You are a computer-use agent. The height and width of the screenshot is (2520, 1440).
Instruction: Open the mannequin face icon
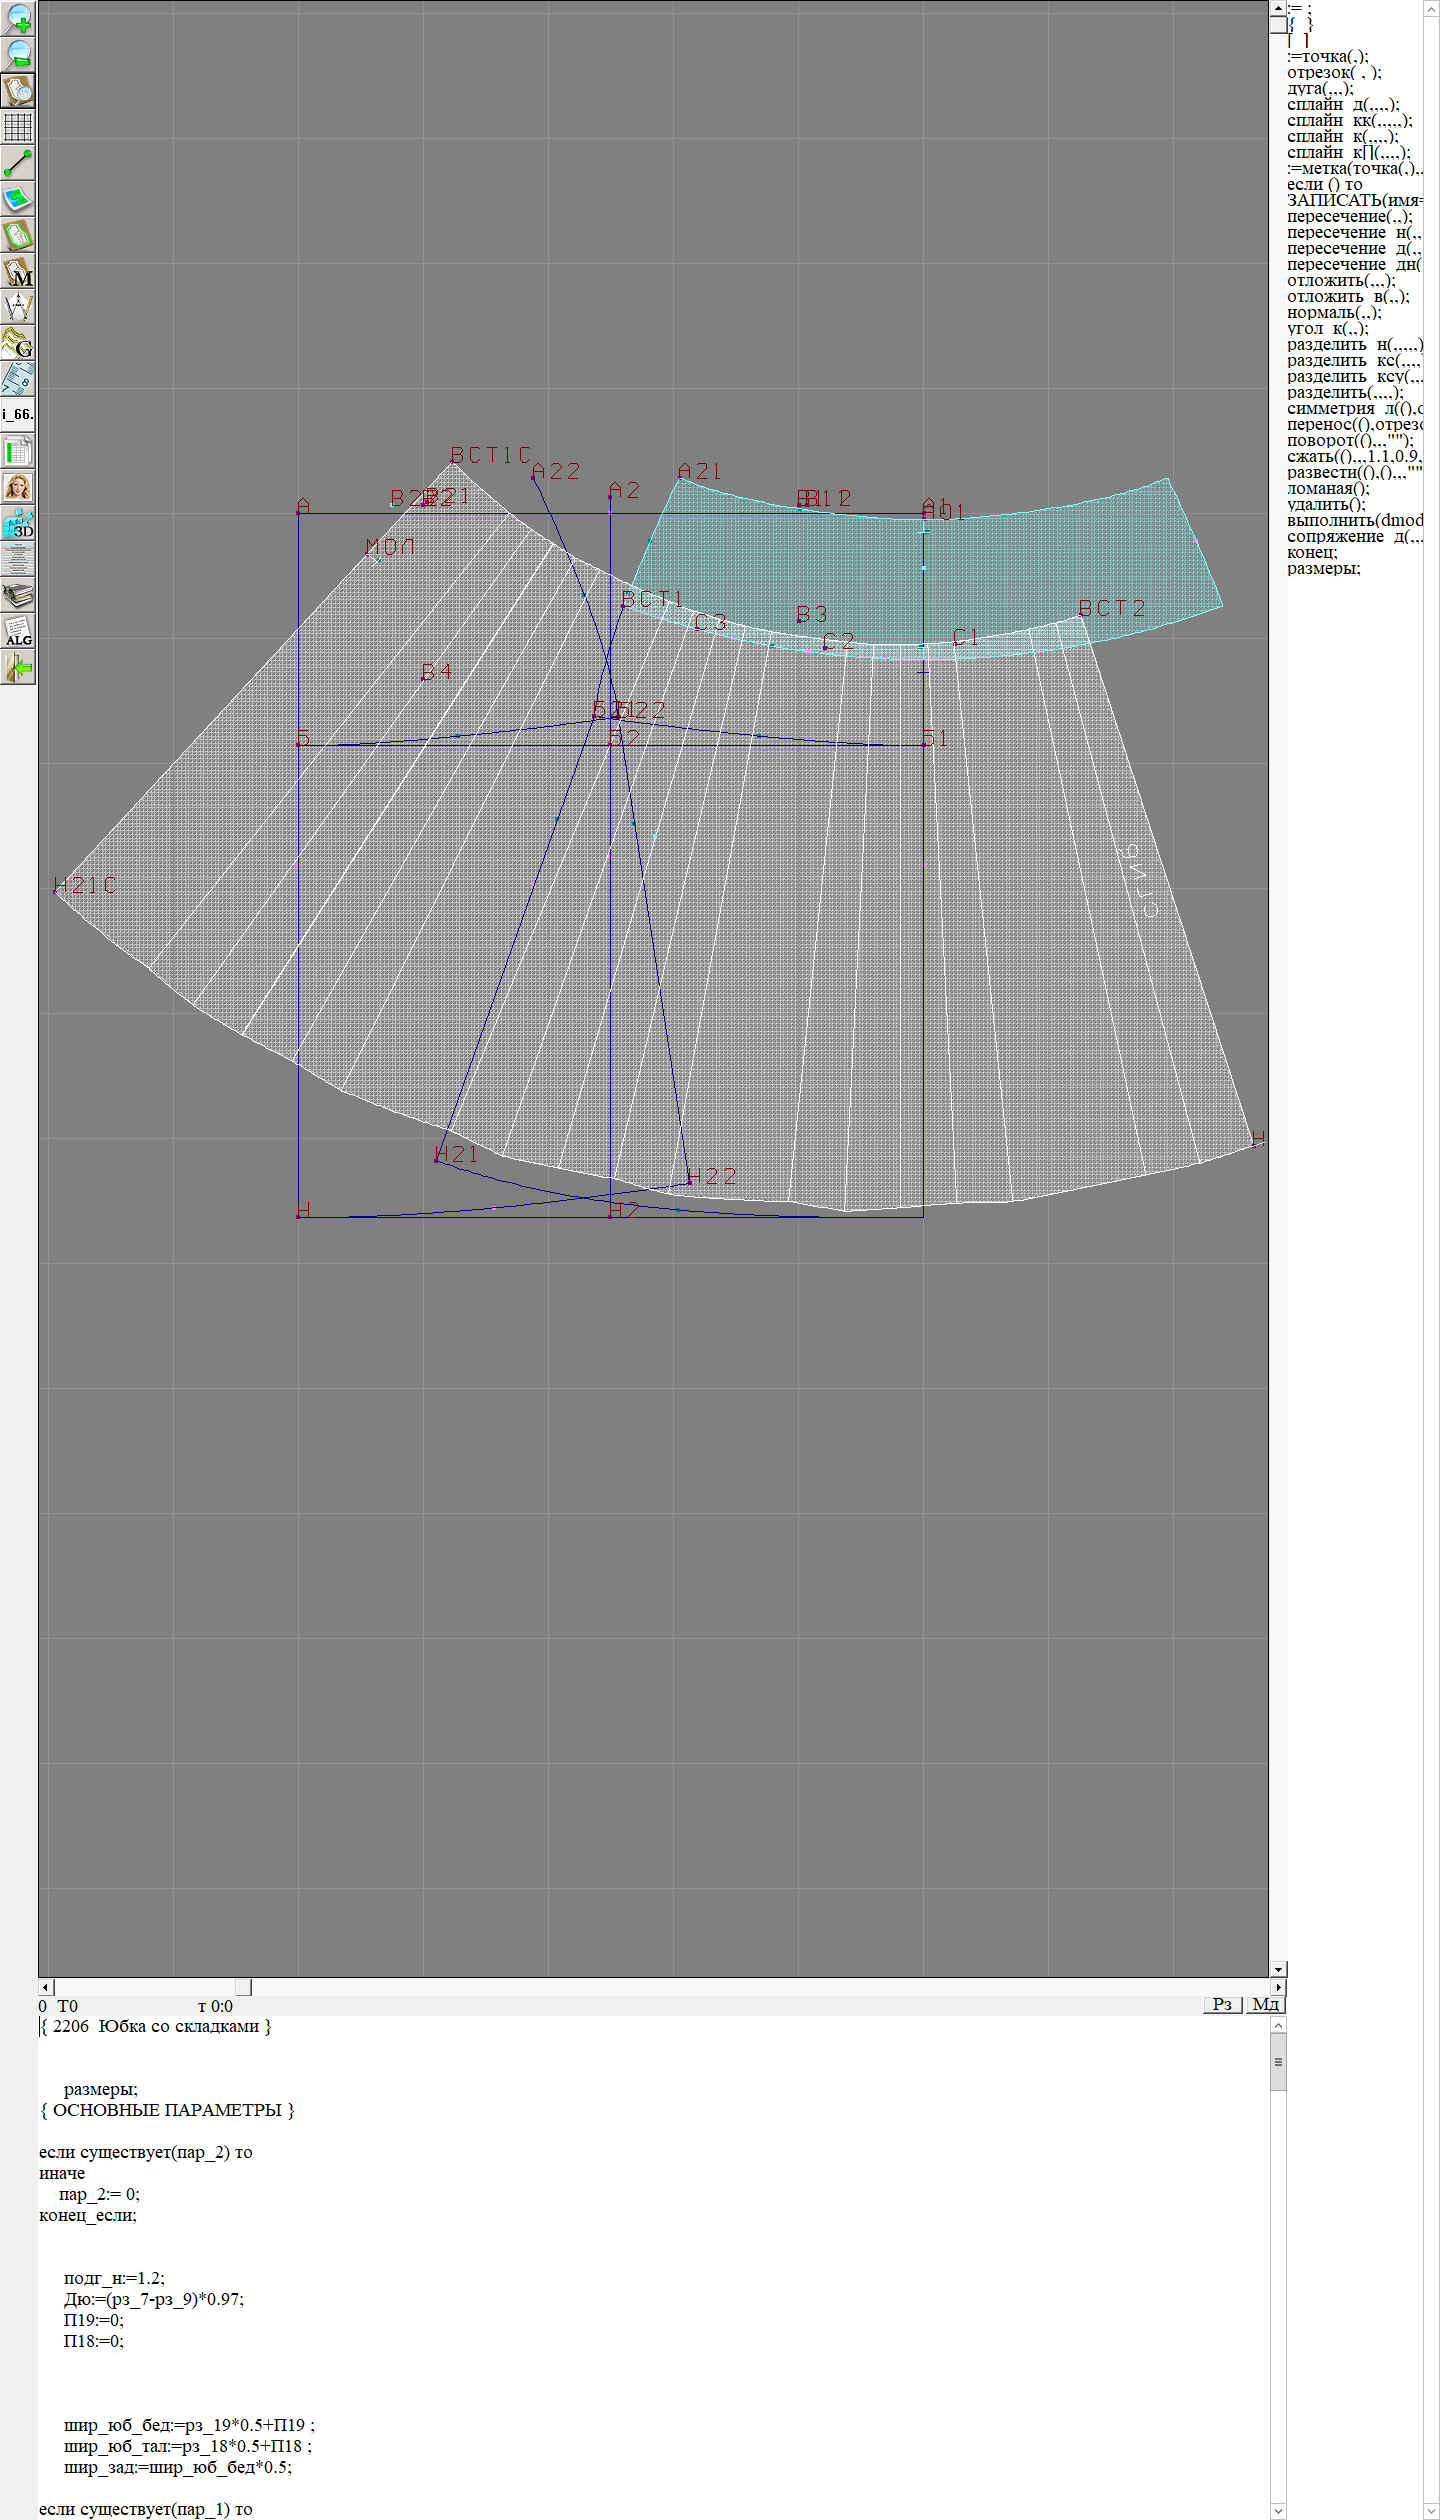[18, 487]
